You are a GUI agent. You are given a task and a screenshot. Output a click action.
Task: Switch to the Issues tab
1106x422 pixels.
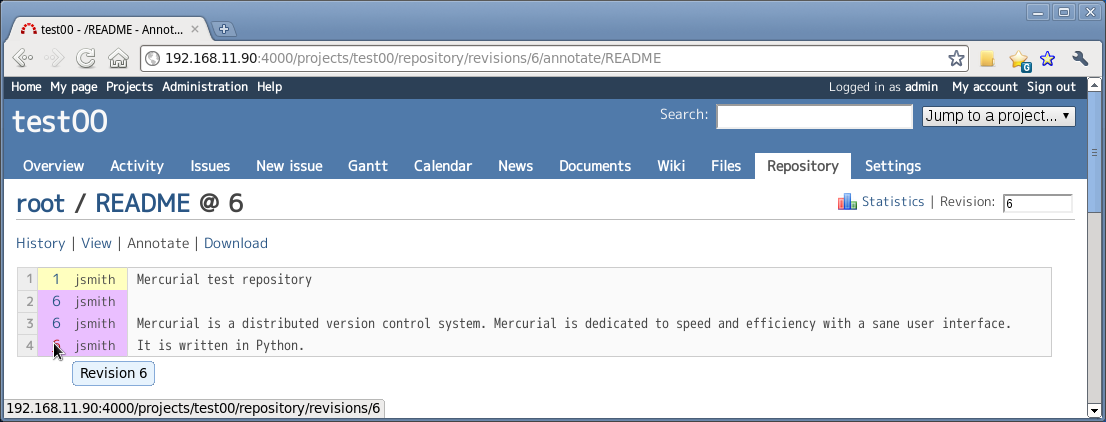(210, 166)
